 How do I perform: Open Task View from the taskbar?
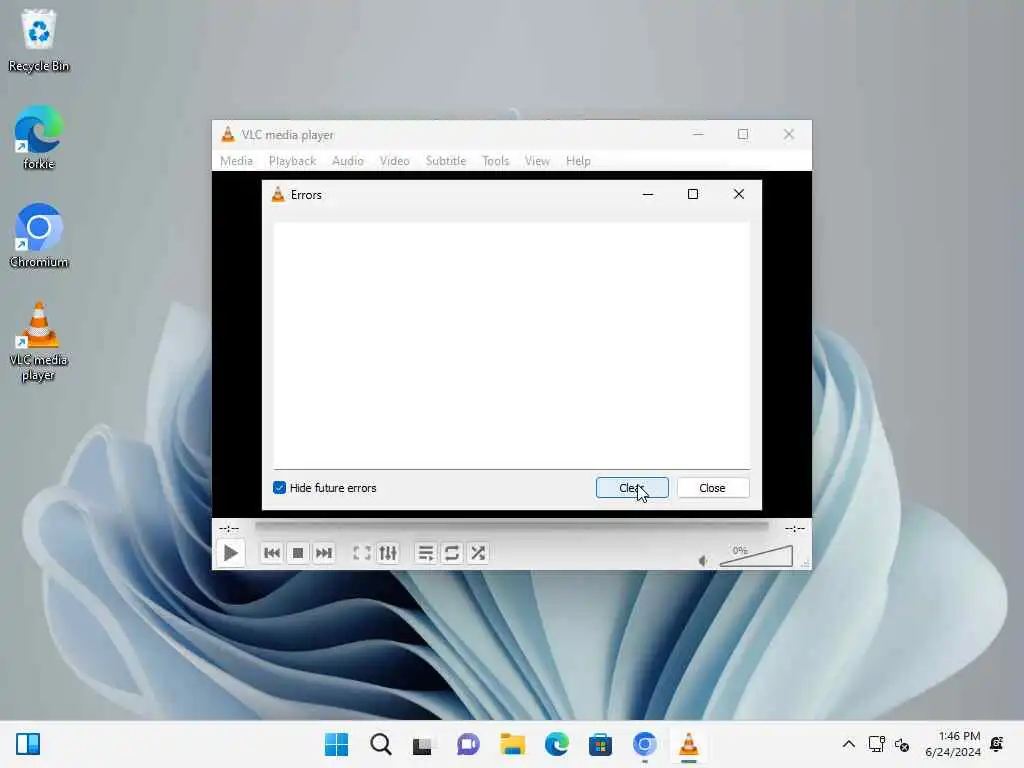[423, 744]
